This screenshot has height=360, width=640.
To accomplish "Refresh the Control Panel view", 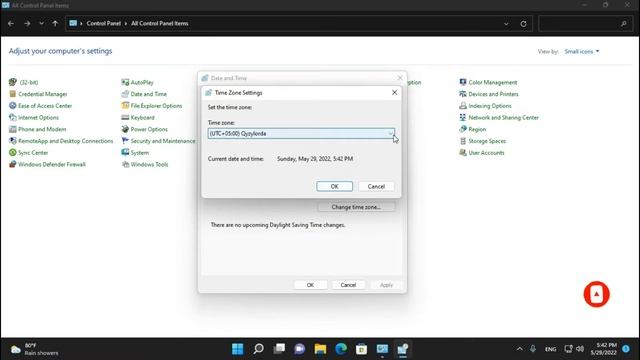I will 523,24.
